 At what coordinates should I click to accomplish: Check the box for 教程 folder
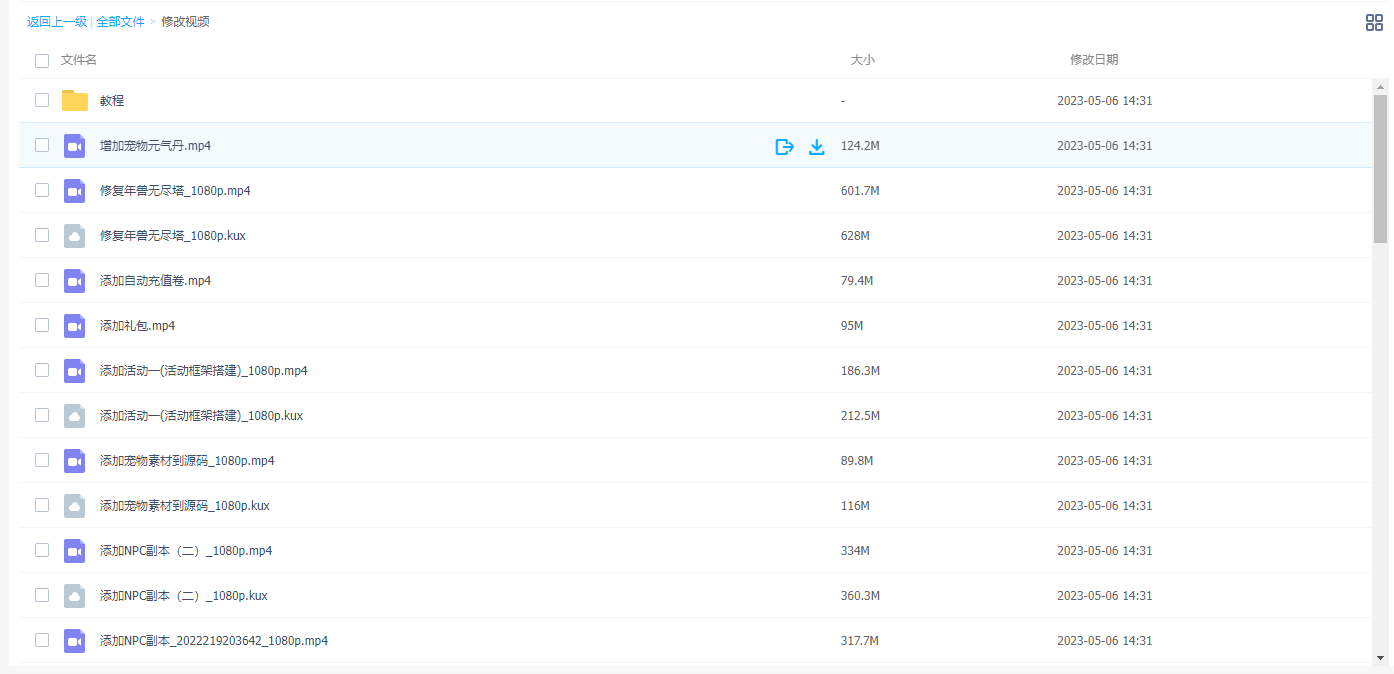point(42,100)
